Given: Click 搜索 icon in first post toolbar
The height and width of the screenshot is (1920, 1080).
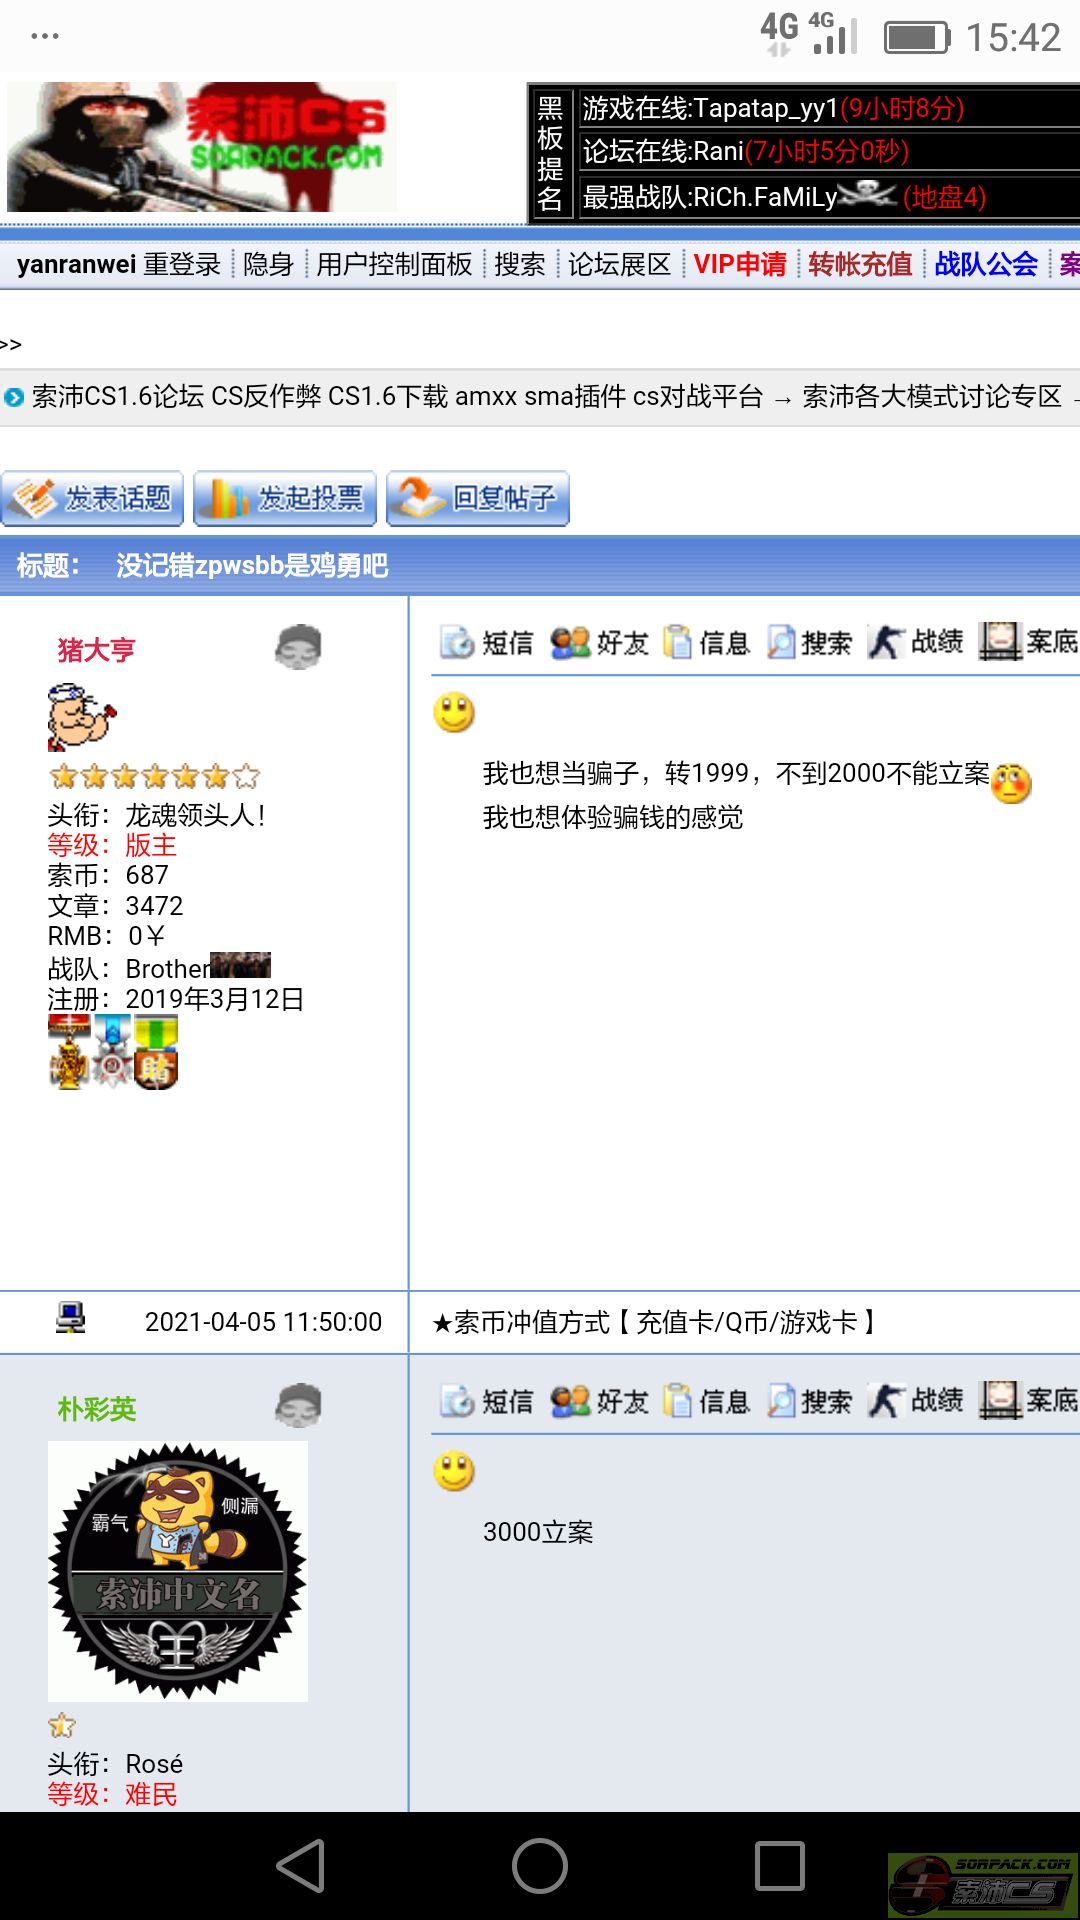Looking at the screenshot, I should point(809,642).
